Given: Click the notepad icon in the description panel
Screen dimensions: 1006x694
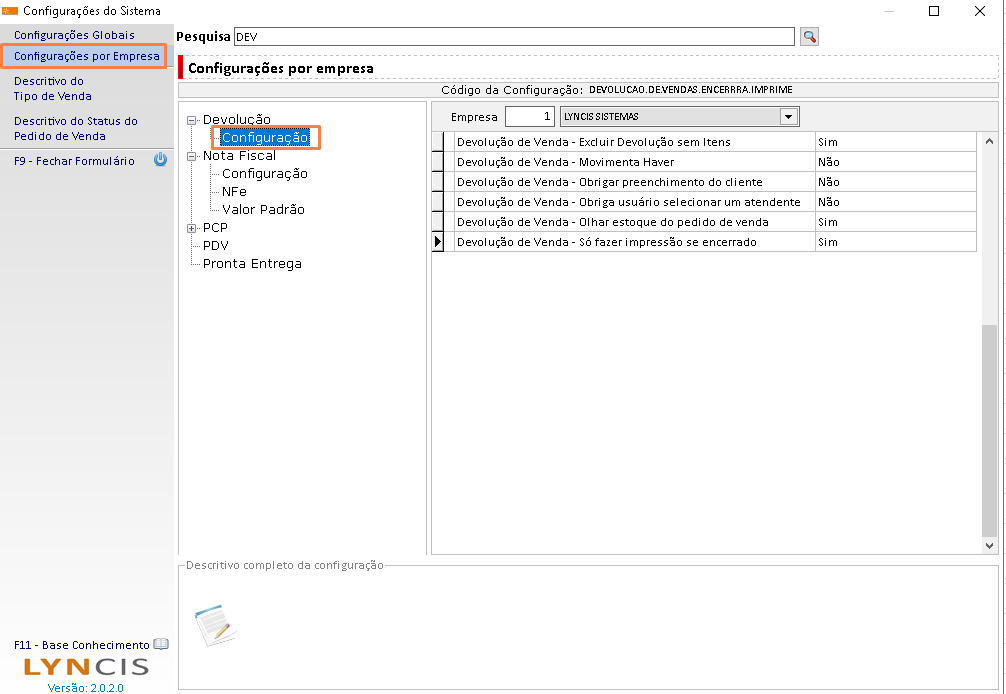Looking at the screenshot, I should pos(214,625).
